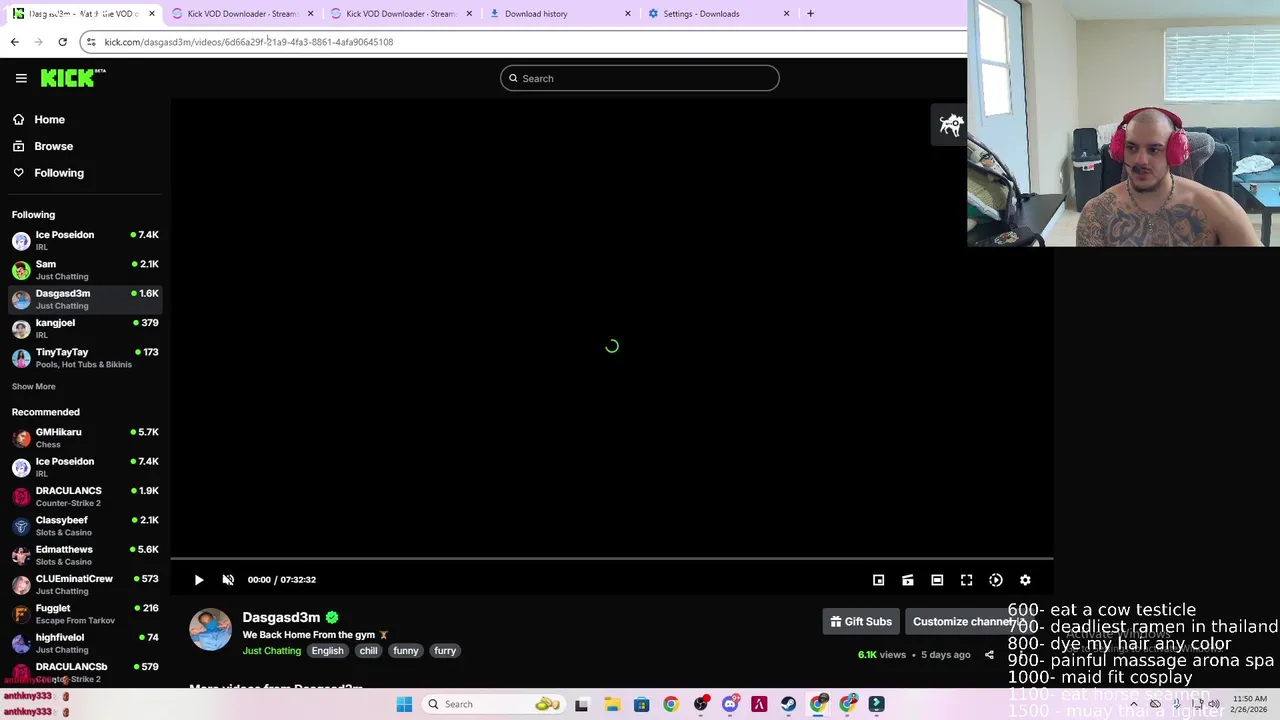Share this video
Screen dimensions: 1280x720
[989, 655]
